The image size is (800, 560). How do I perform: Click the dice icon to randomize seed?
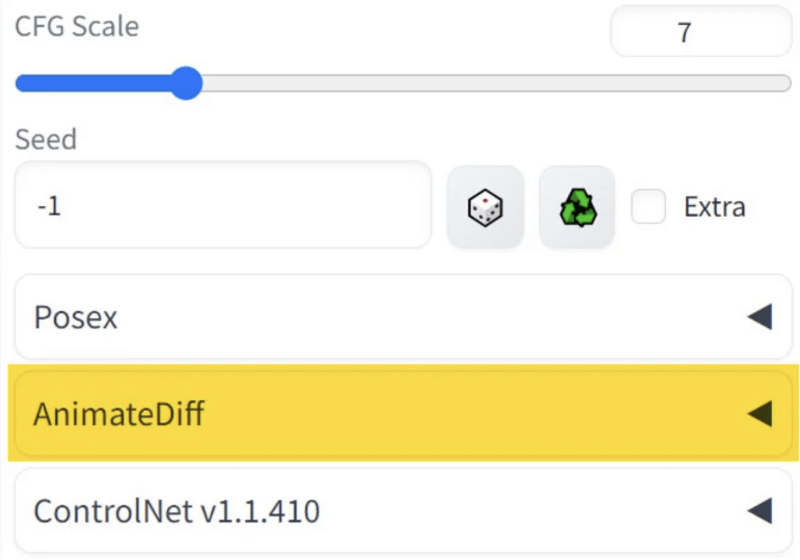[485, 207]
